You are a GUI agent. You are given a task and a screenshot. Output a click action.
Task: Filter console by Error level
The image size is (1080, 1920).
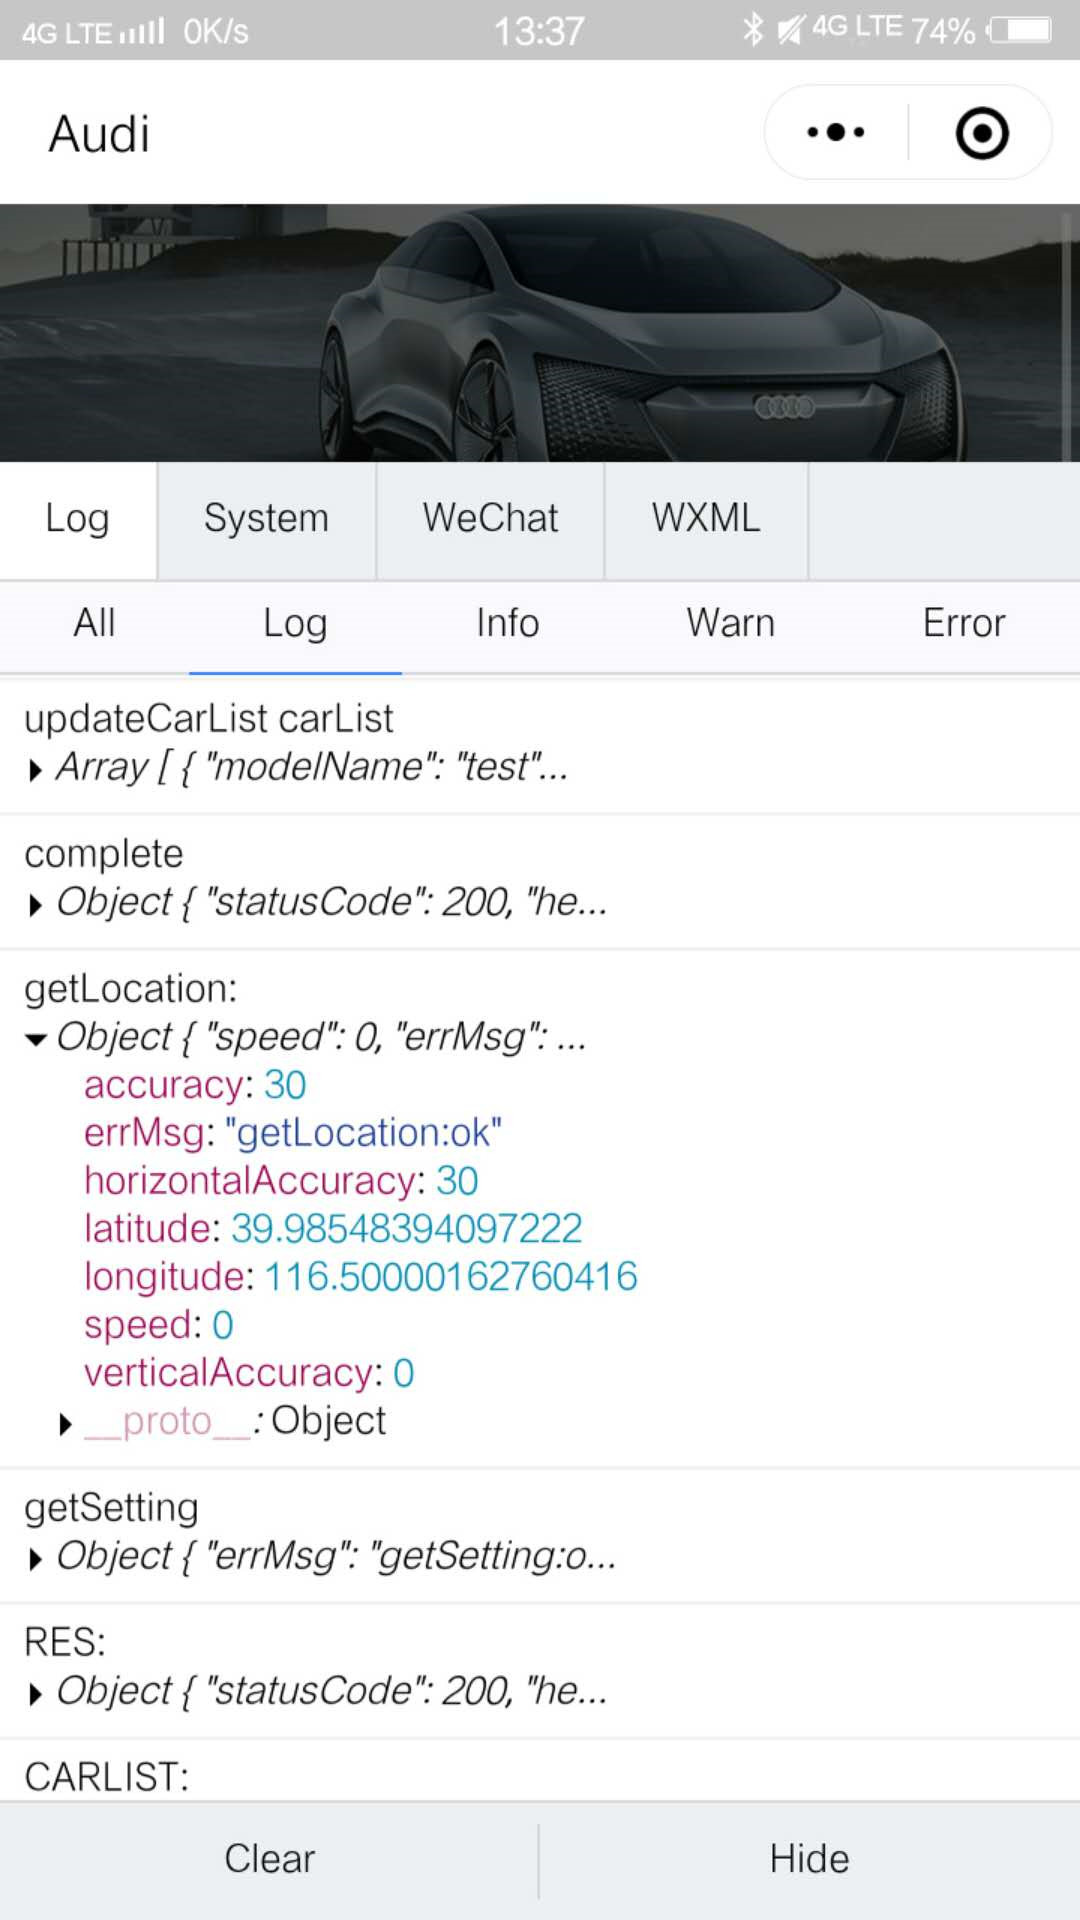pos(963,624)
